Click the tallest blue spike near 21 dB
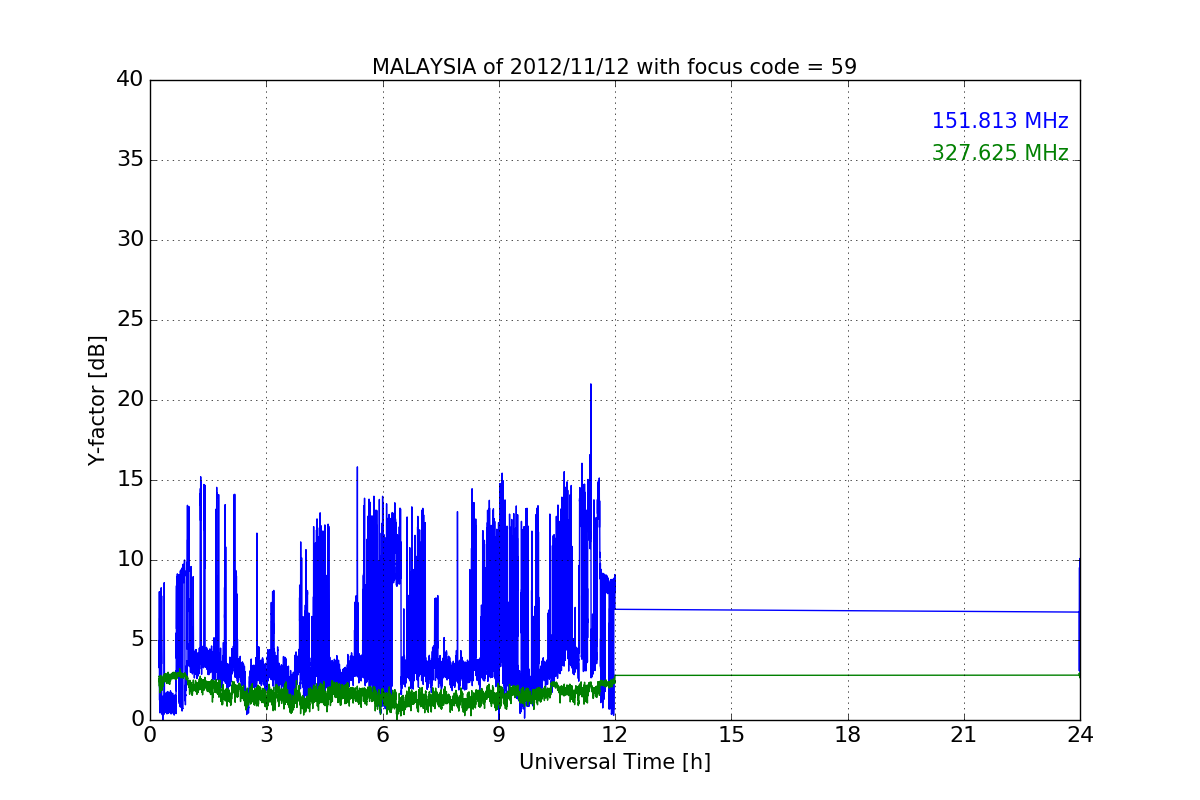1200x800 pixels. (591, 420)
